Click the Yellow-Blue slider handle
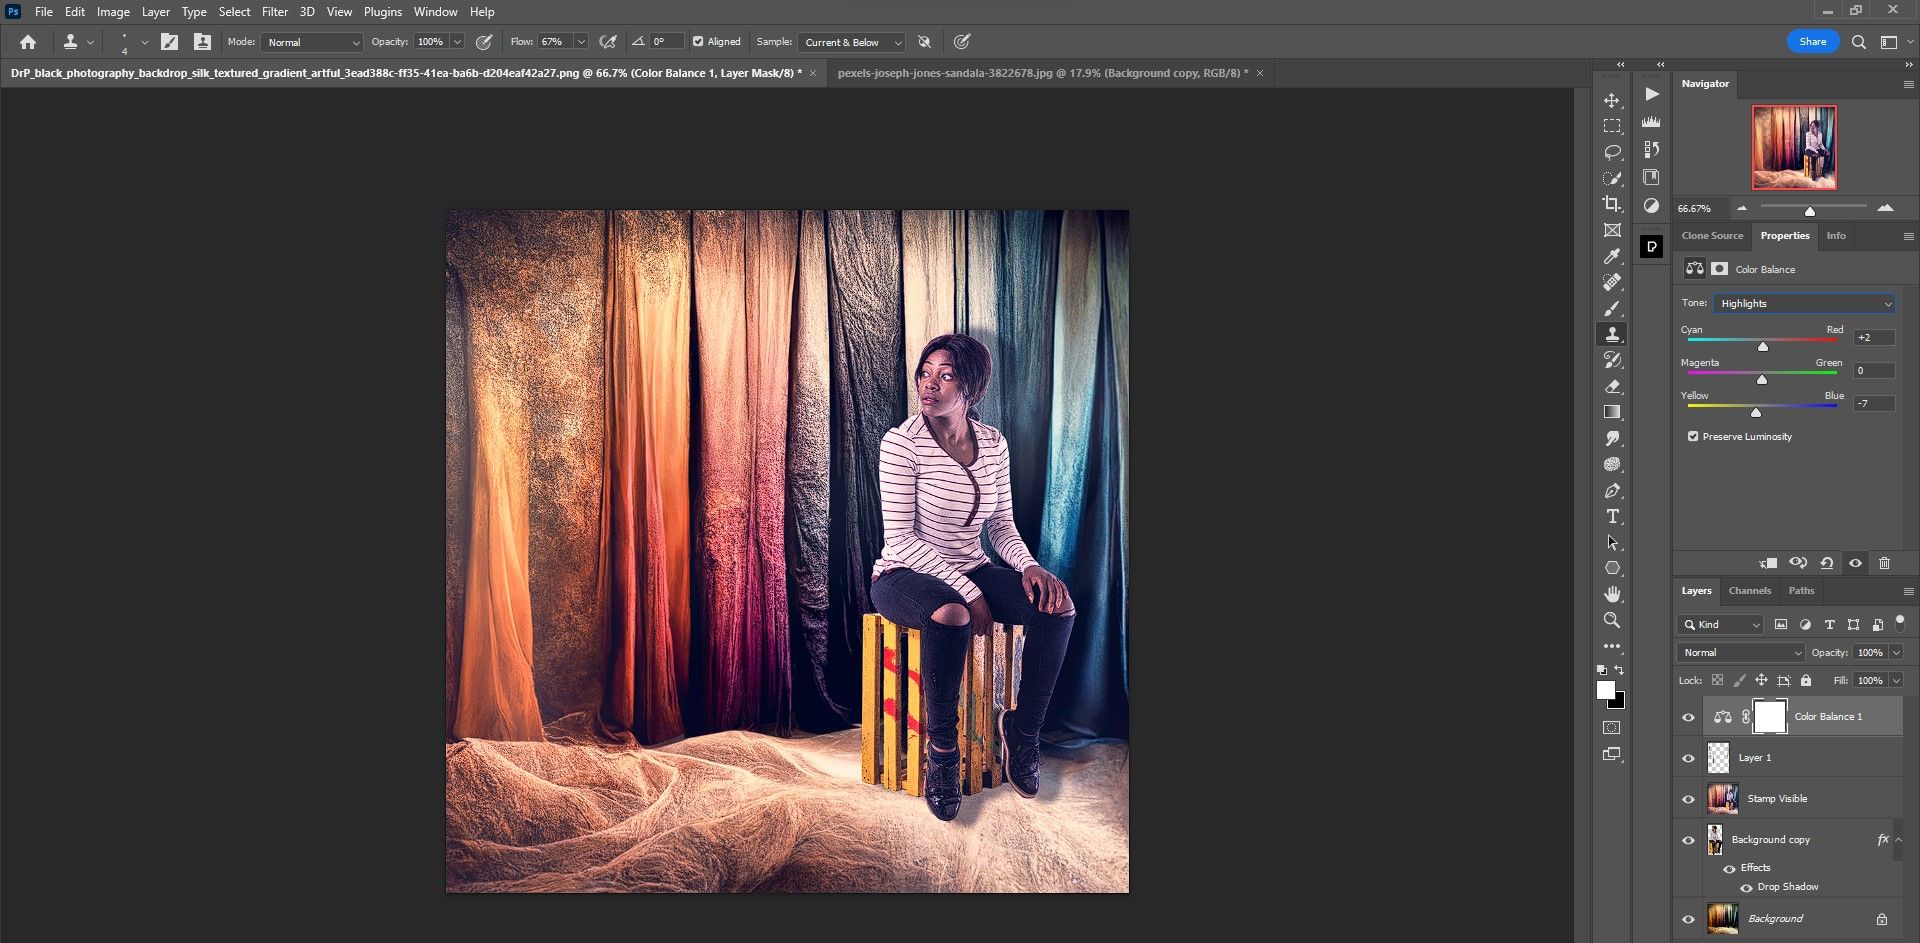The image size is (1920, 943). [1756, 412]
